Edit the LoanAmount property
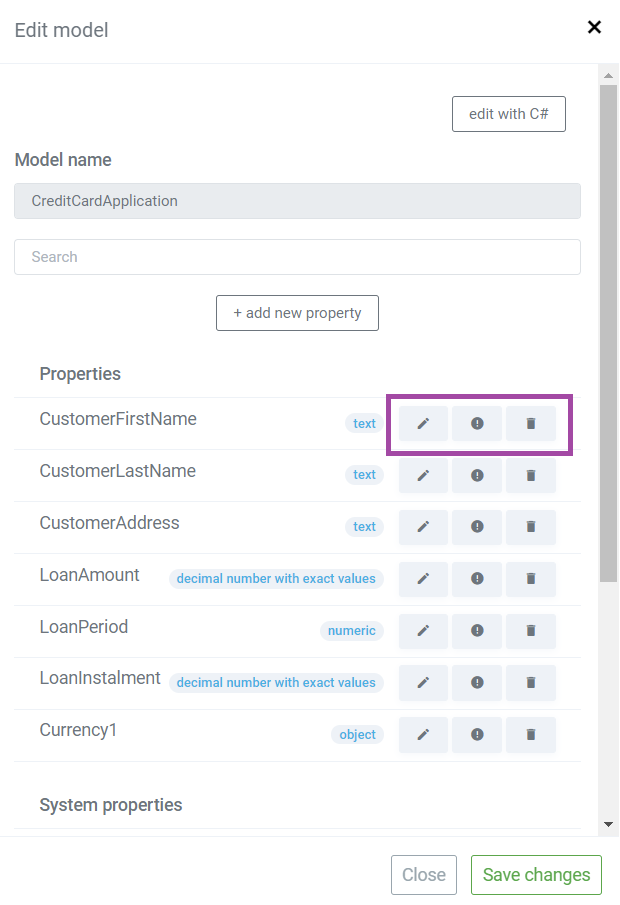Screen dimensions: 620x905 click(x=423, y=578)
